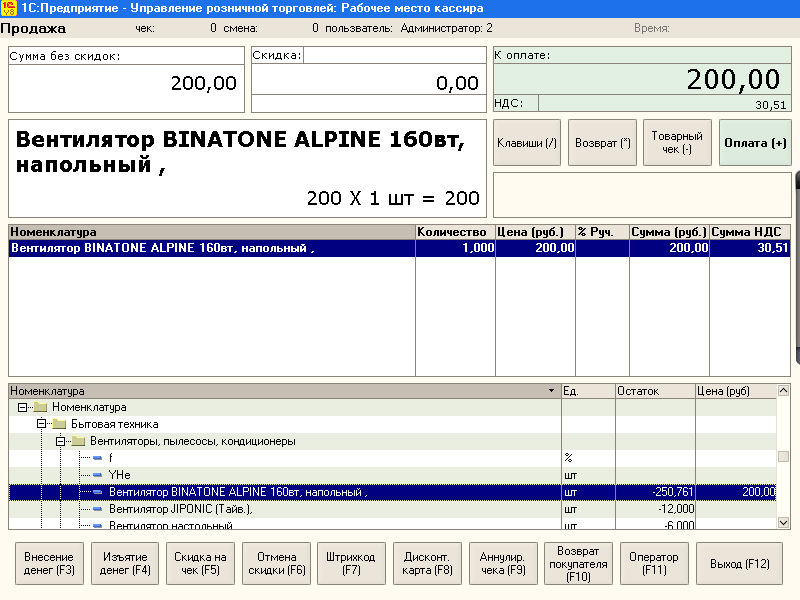Click the Количество column header
Viewport: 800px width, 600px height.
[455, 232]
